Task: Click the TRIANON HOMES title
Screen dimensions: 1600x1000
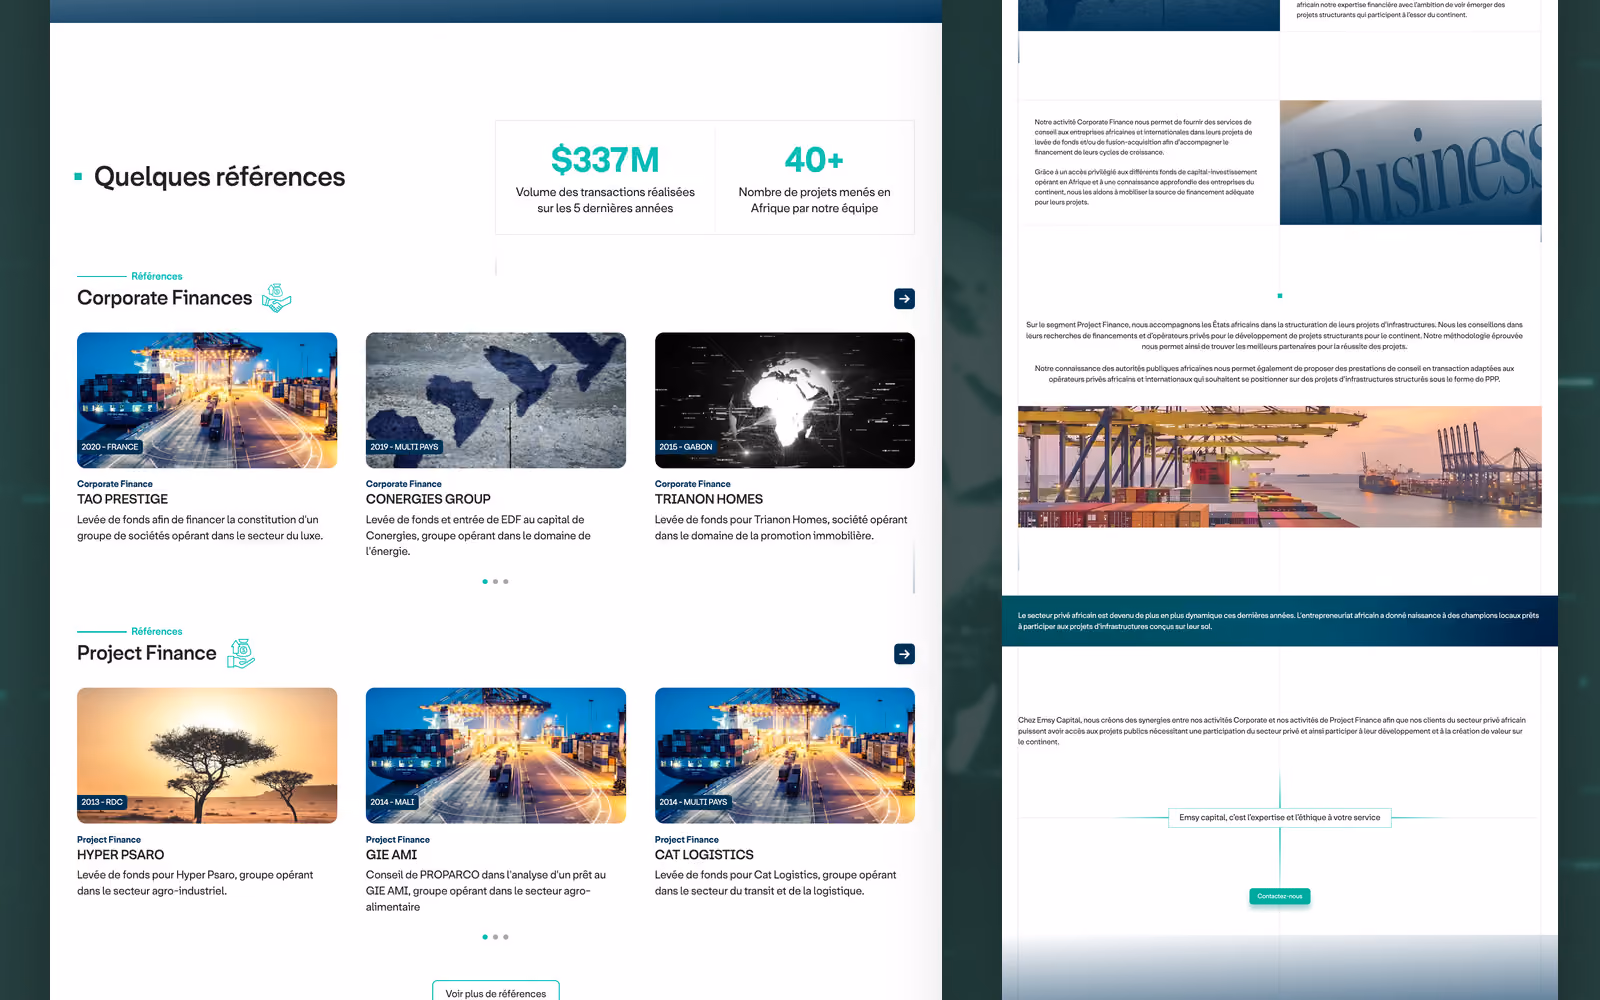Action: coord(709,499)
